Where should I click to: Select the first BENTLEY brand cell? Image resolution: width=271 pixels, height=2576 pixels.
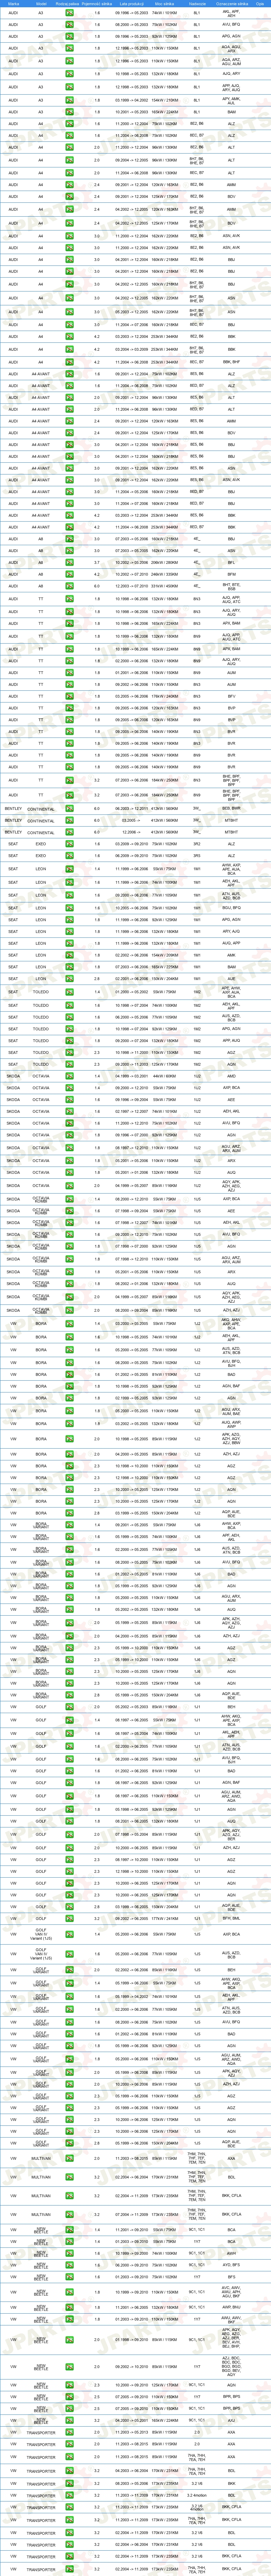(13, 808)
